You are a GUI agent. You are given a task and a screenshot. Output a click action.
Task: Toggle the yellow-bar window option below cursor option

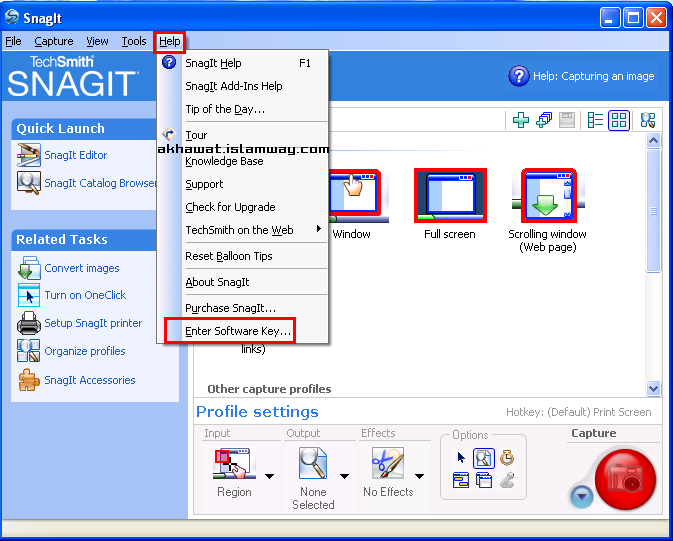461,480
